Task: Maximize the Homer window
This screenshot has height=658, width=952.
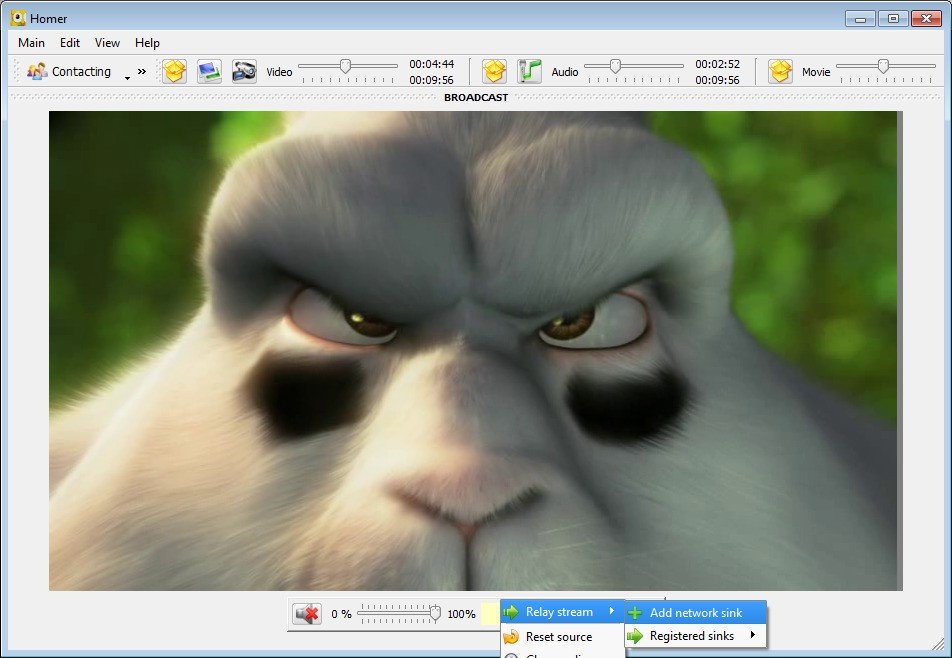Action: tap(893, 18)
